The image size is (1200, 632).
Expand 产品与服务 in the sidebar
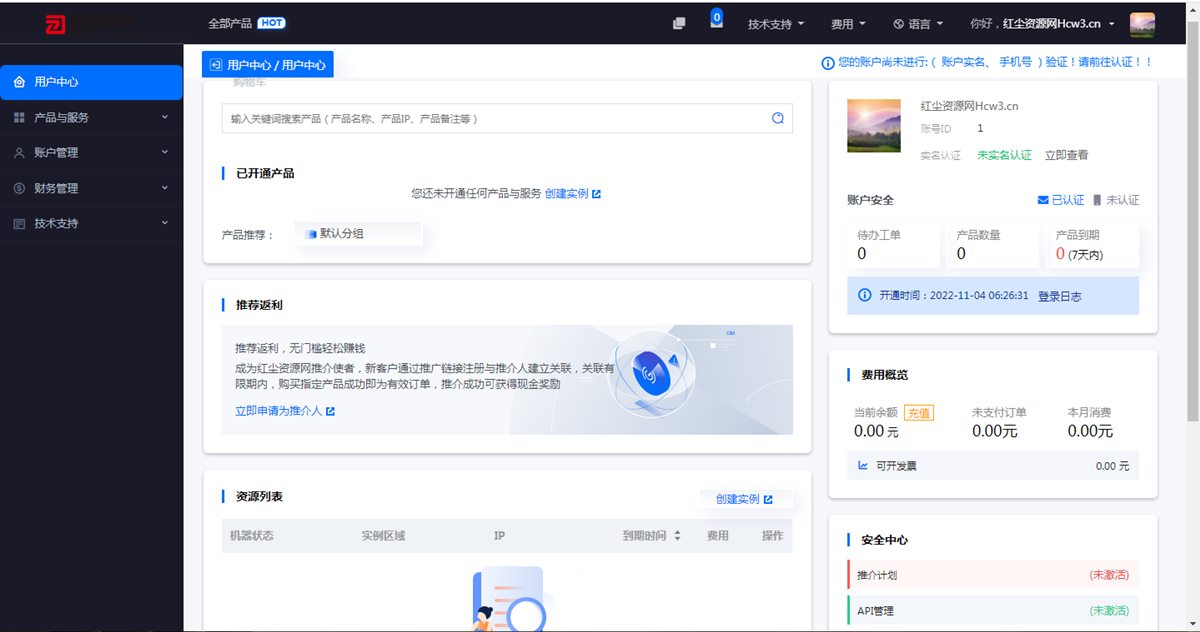pos(91,118)
